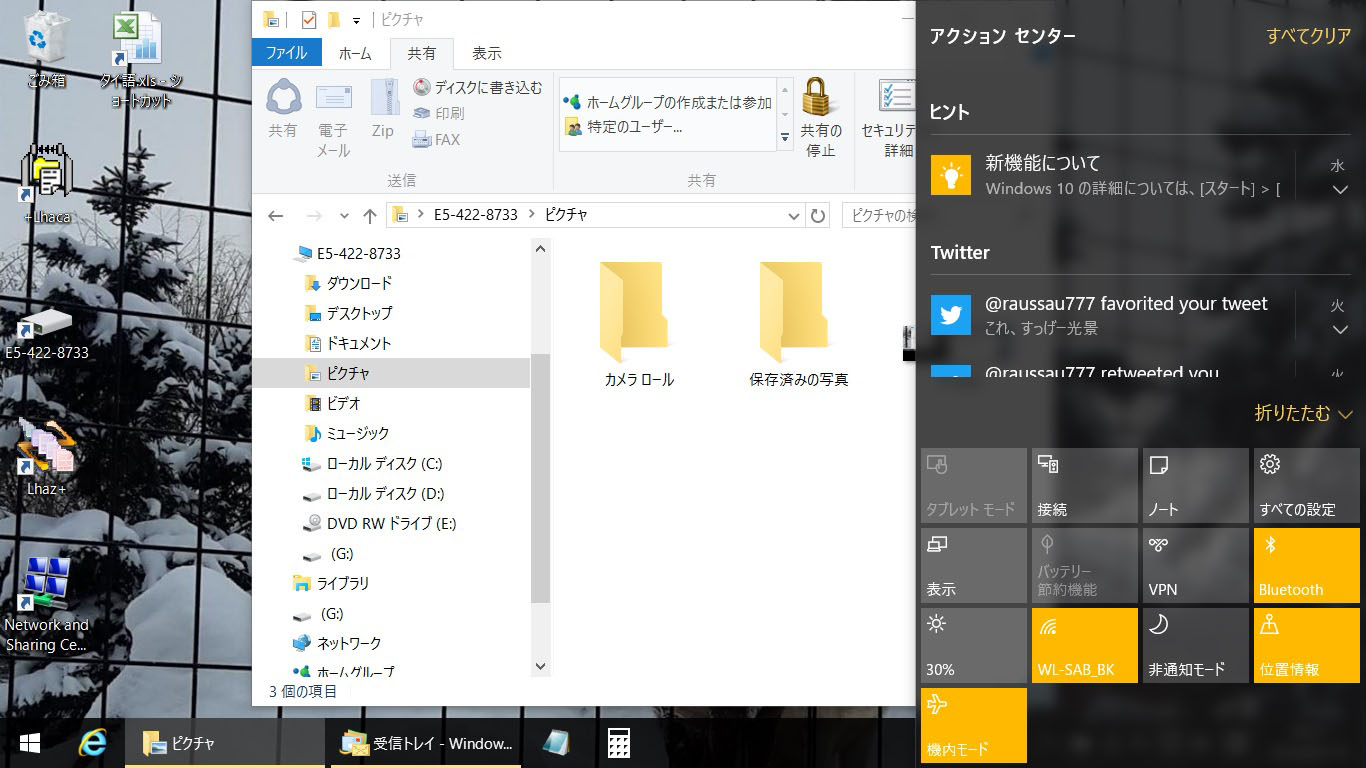This screenshot has width=1366, height=768.
Task: Choose 特定のユーザー share option
Action: [x=624, y=127]
